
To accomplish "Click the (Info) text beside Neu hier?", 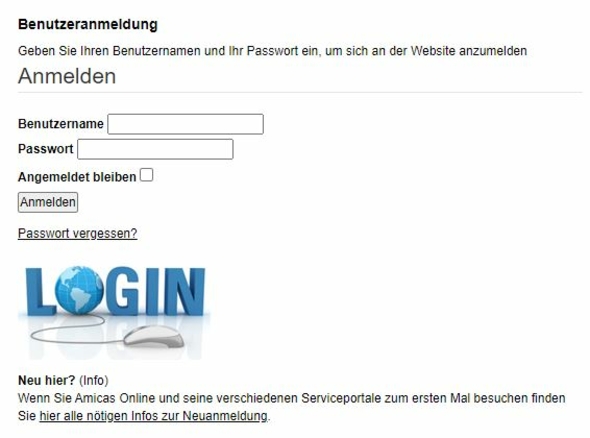I will [x=94, y=380].
